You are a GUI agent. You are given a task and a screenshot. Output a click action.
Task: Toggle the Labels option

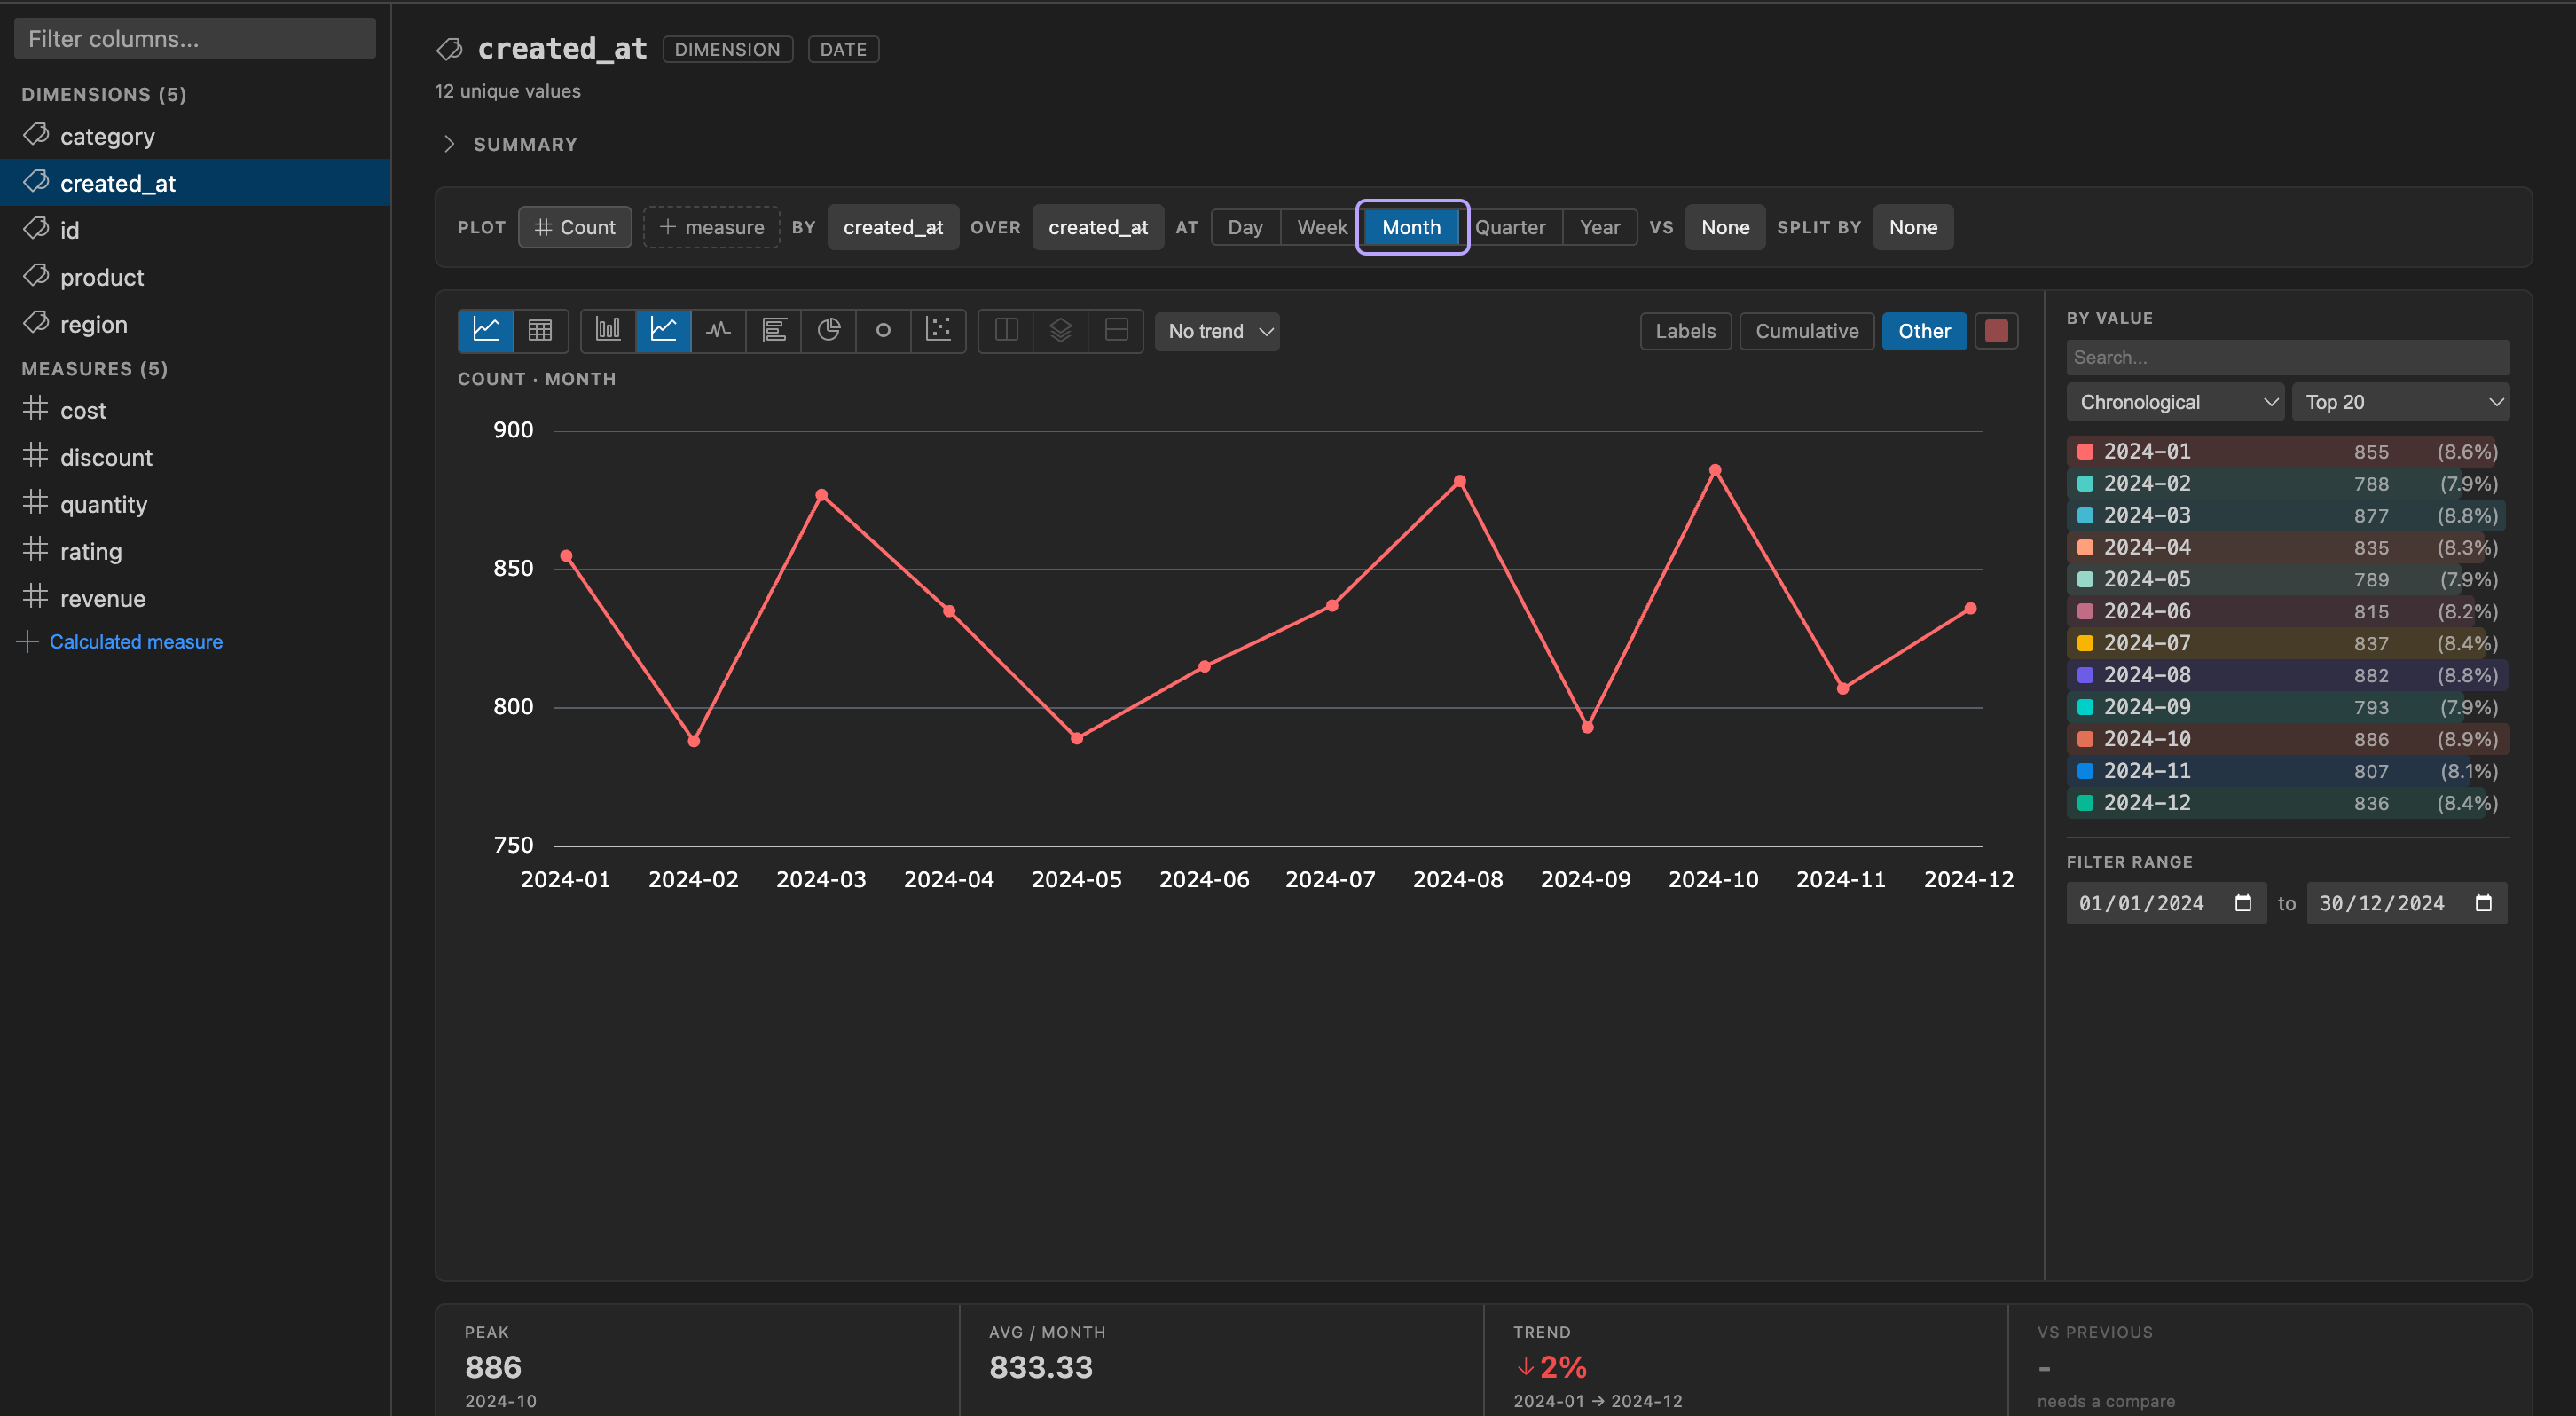pyautogui.click(x=1685, y=331)
